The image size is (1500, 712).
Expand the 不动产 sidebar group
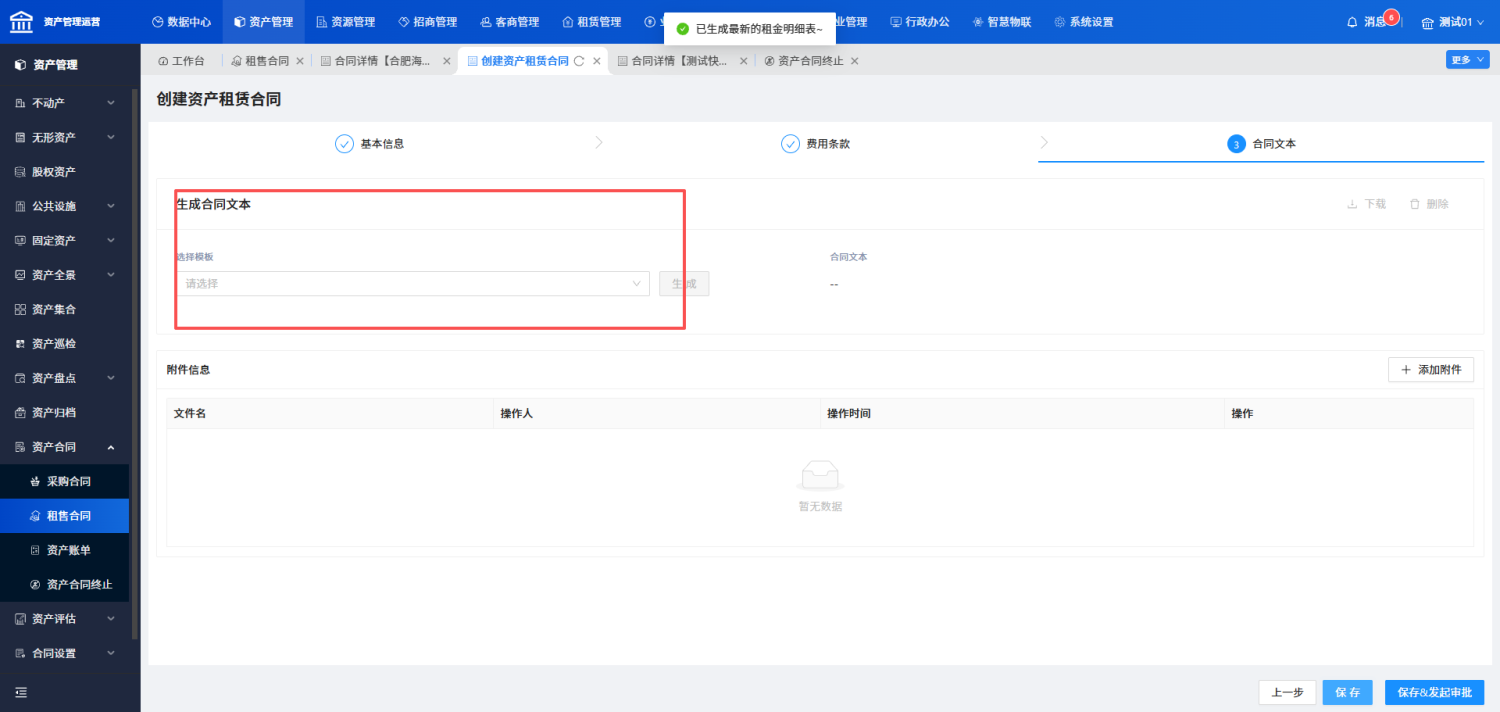tap(65, 103)
